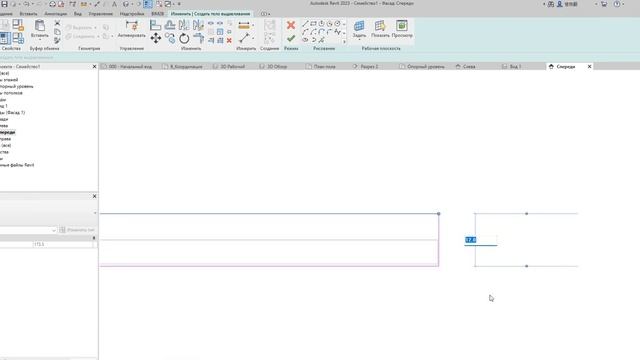Select the Copy tool in Modify panel
This screenshot has width=640, height=360.
(x=170, y=39)
